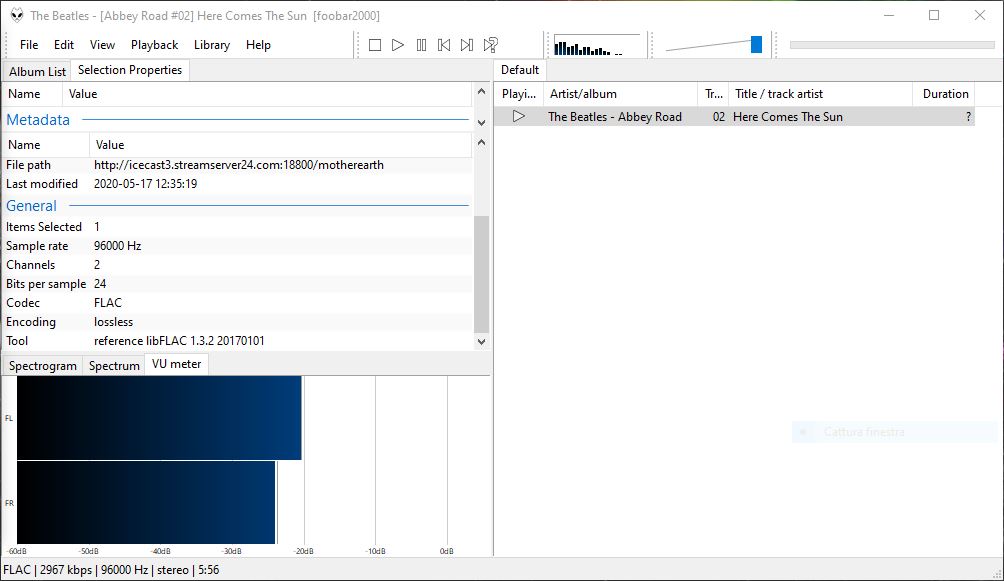Click the Stop playback button
Viewport: 1004px width, 581px height.
[x=375, y=45]
